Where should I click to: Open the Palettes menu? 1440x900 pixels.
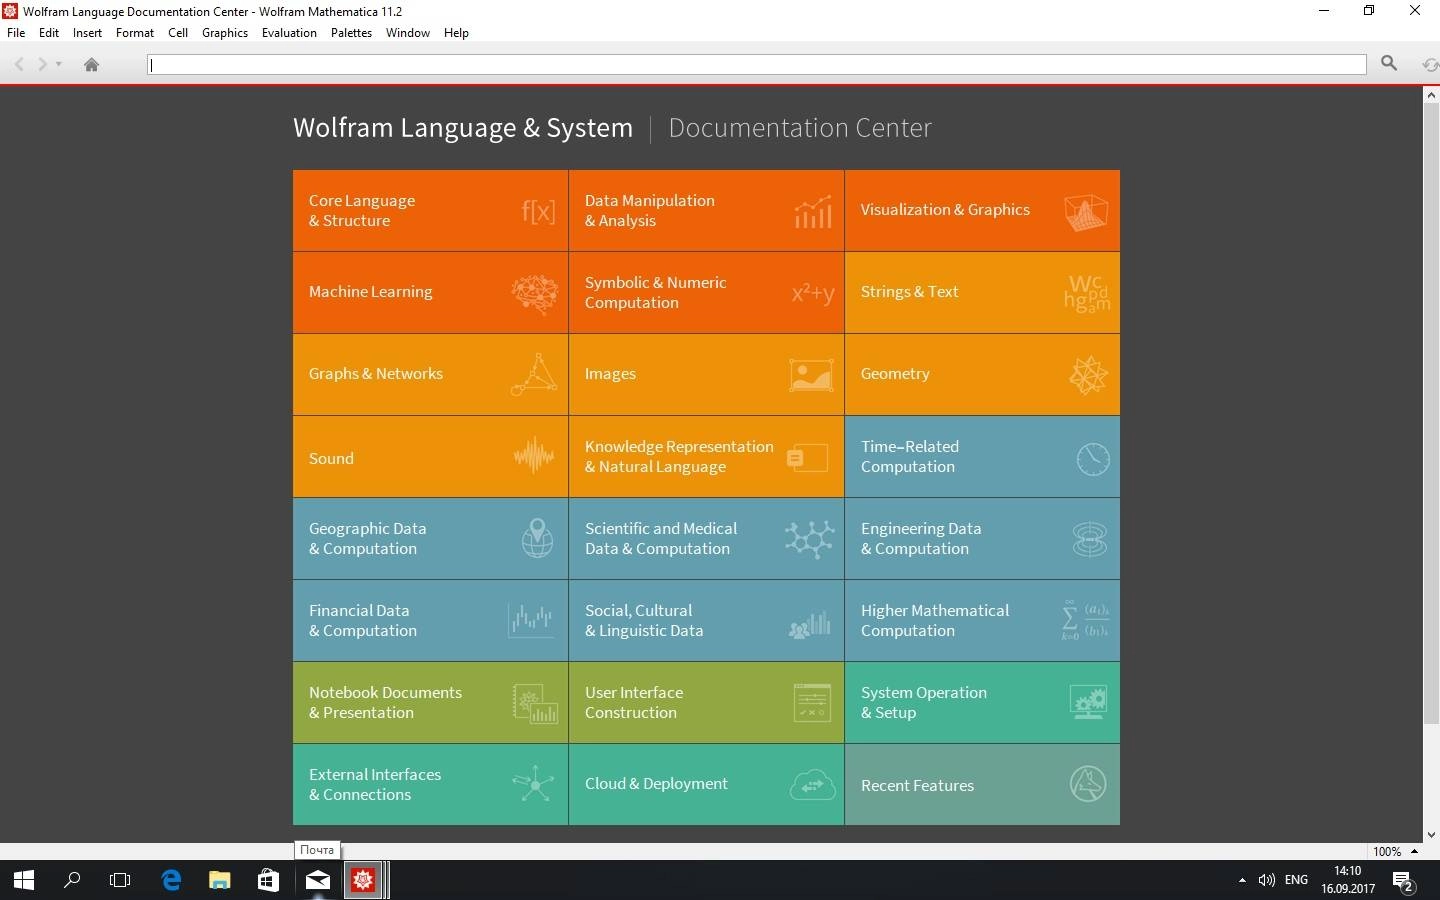point(351,33)
